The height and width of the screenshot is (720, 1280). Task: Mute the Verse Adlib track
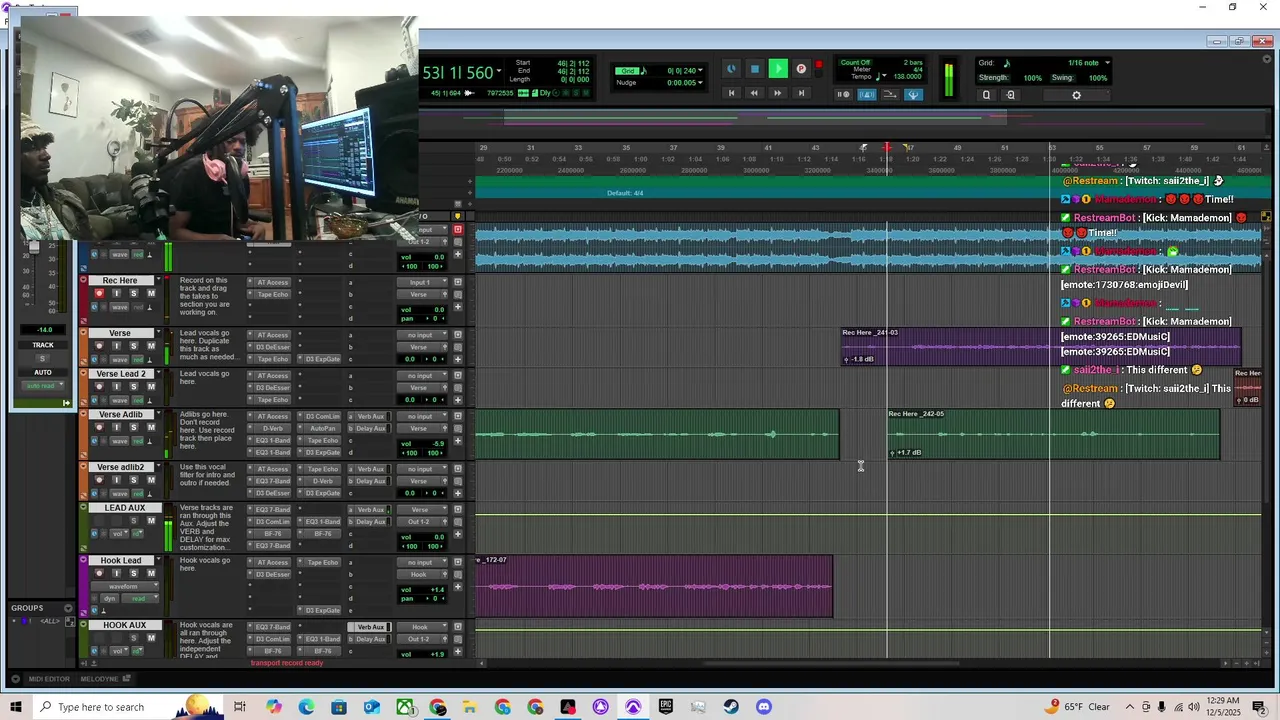tap(151, 427)
